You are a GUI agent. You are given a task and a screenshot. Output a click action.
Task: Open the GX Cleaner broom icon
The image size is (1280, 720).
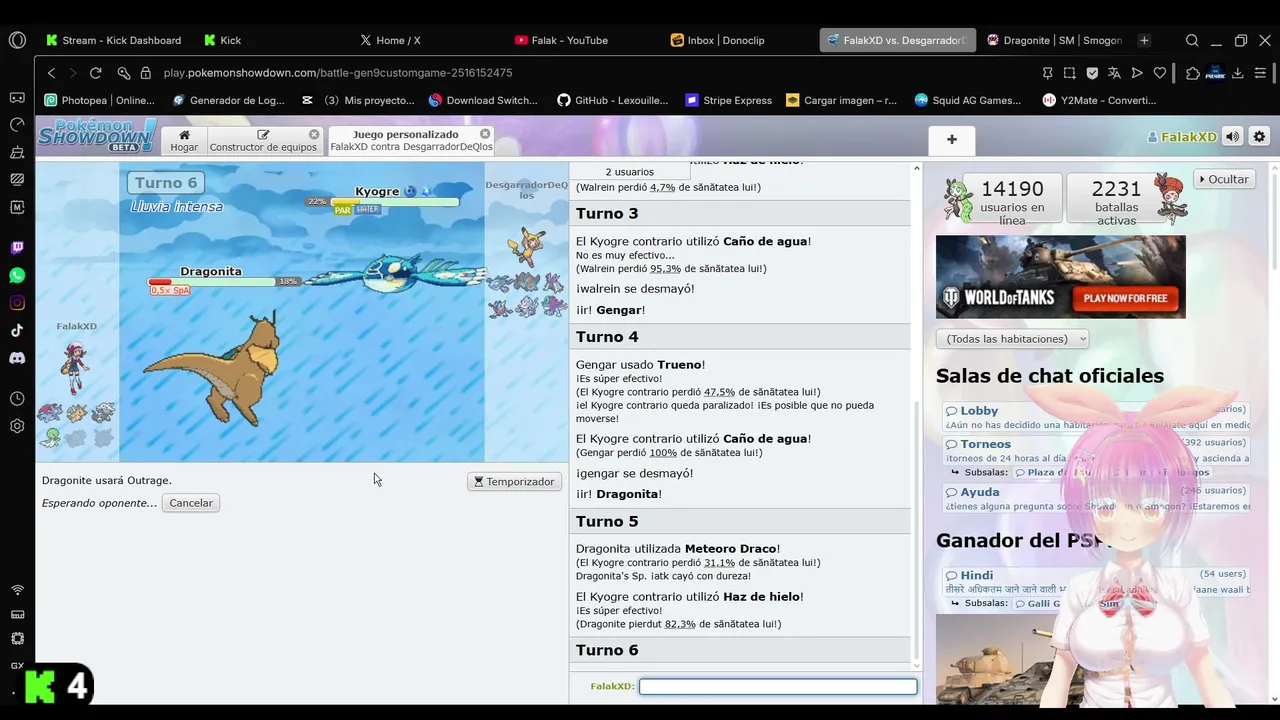coord(17,152)
